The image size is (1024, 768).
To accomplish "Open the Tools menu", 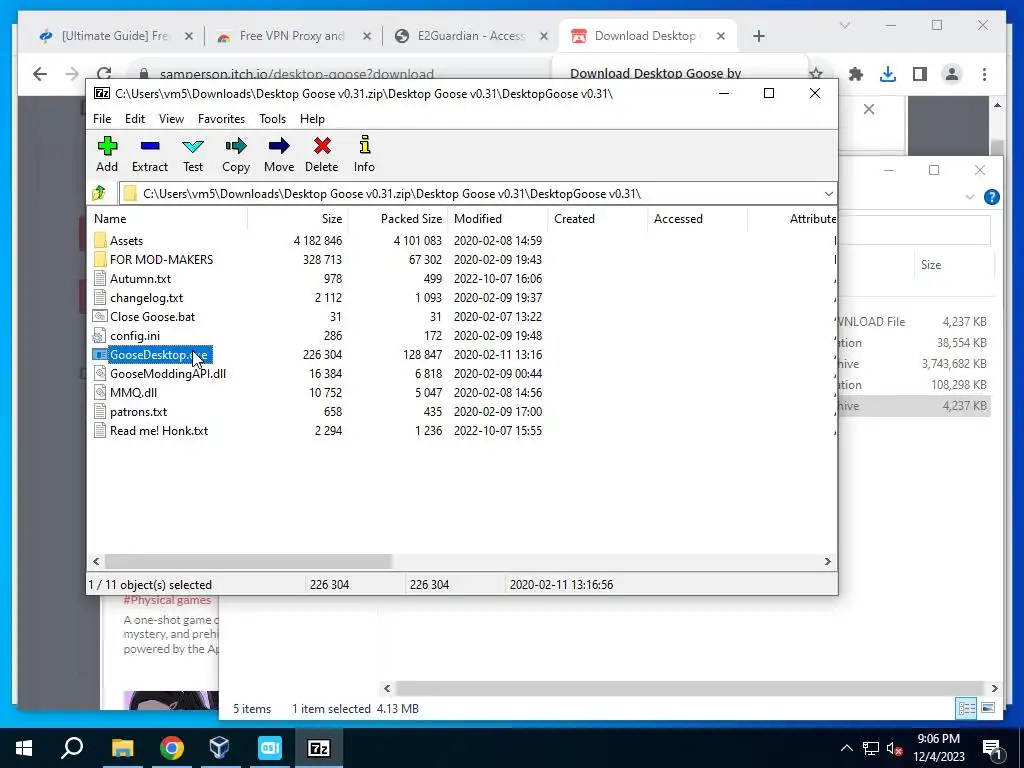I will (272, 119).
